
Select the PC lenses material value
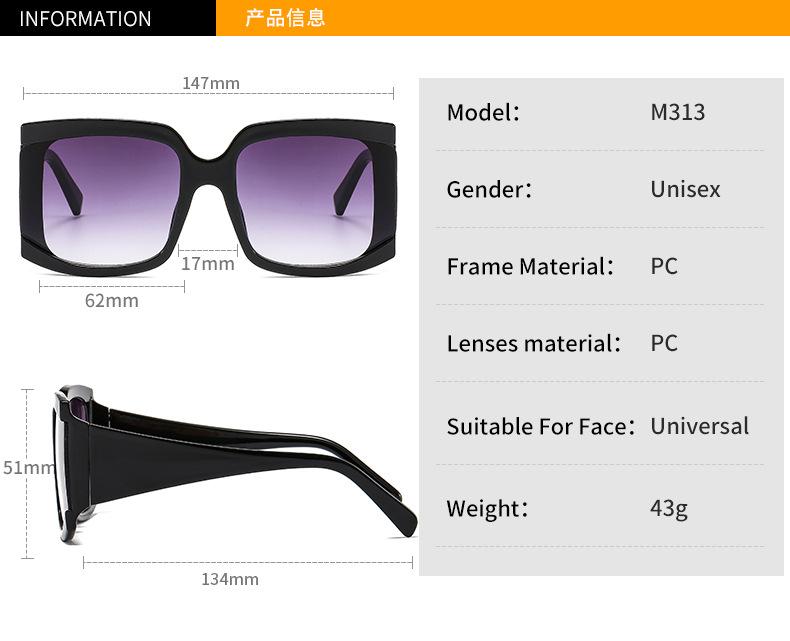coord(664,343)
